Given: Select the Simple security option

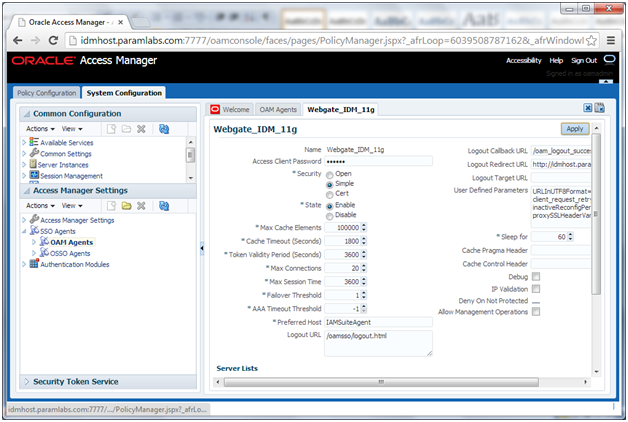Looking at the screenshot, I should (330, 185).
